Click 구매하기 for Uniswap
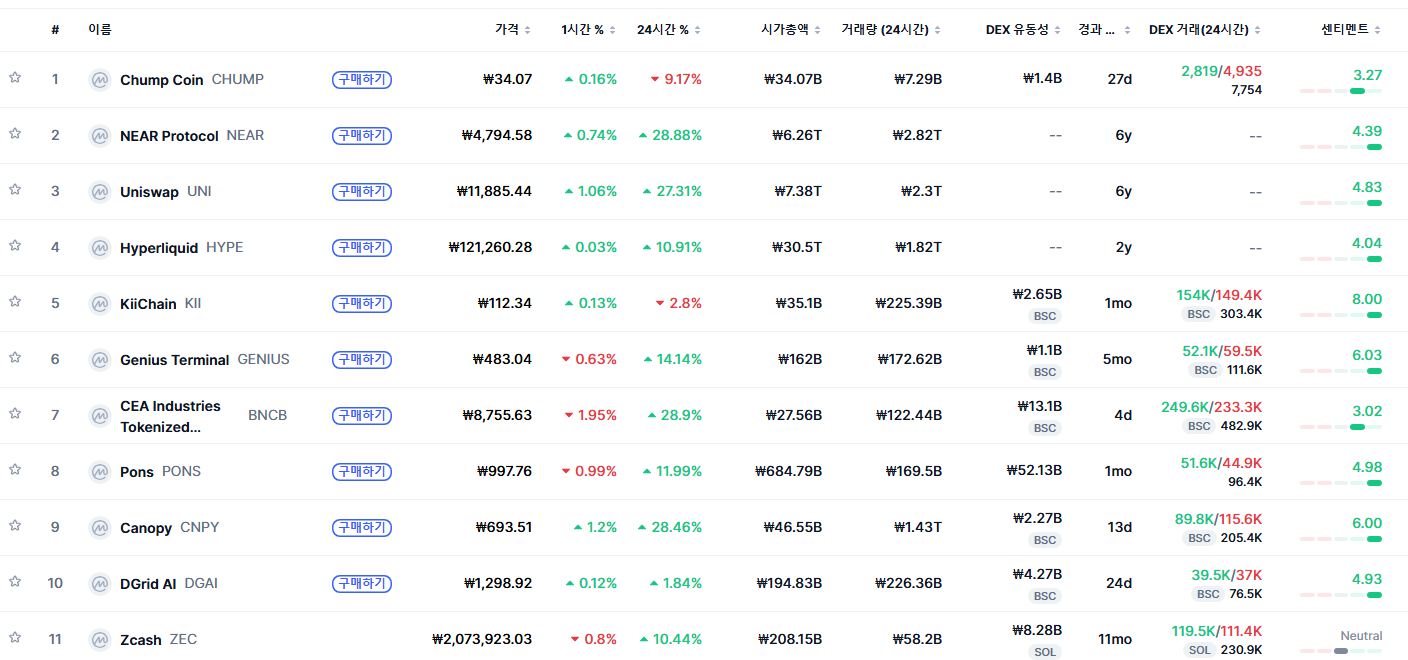The image size is (1408, 660). pyautogui.click(x=362, y=192)
